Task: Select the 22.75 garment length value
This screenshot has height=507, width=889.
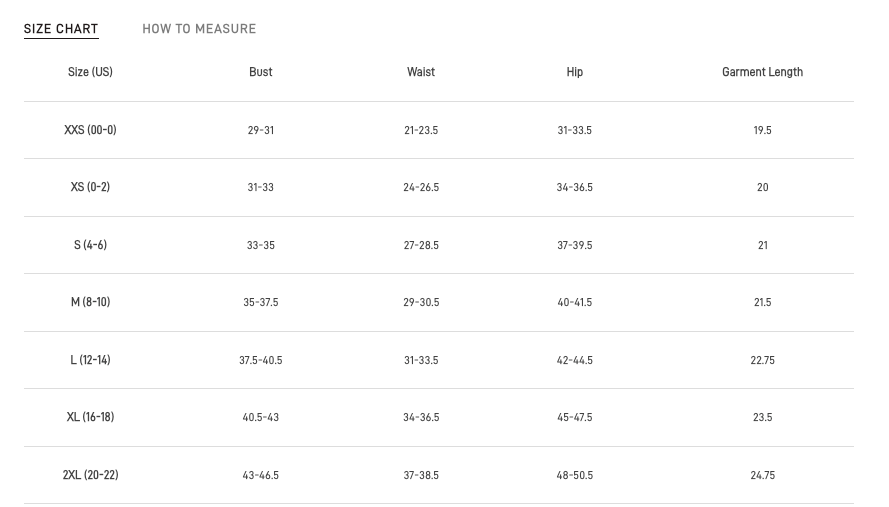Action: [762, 360]
